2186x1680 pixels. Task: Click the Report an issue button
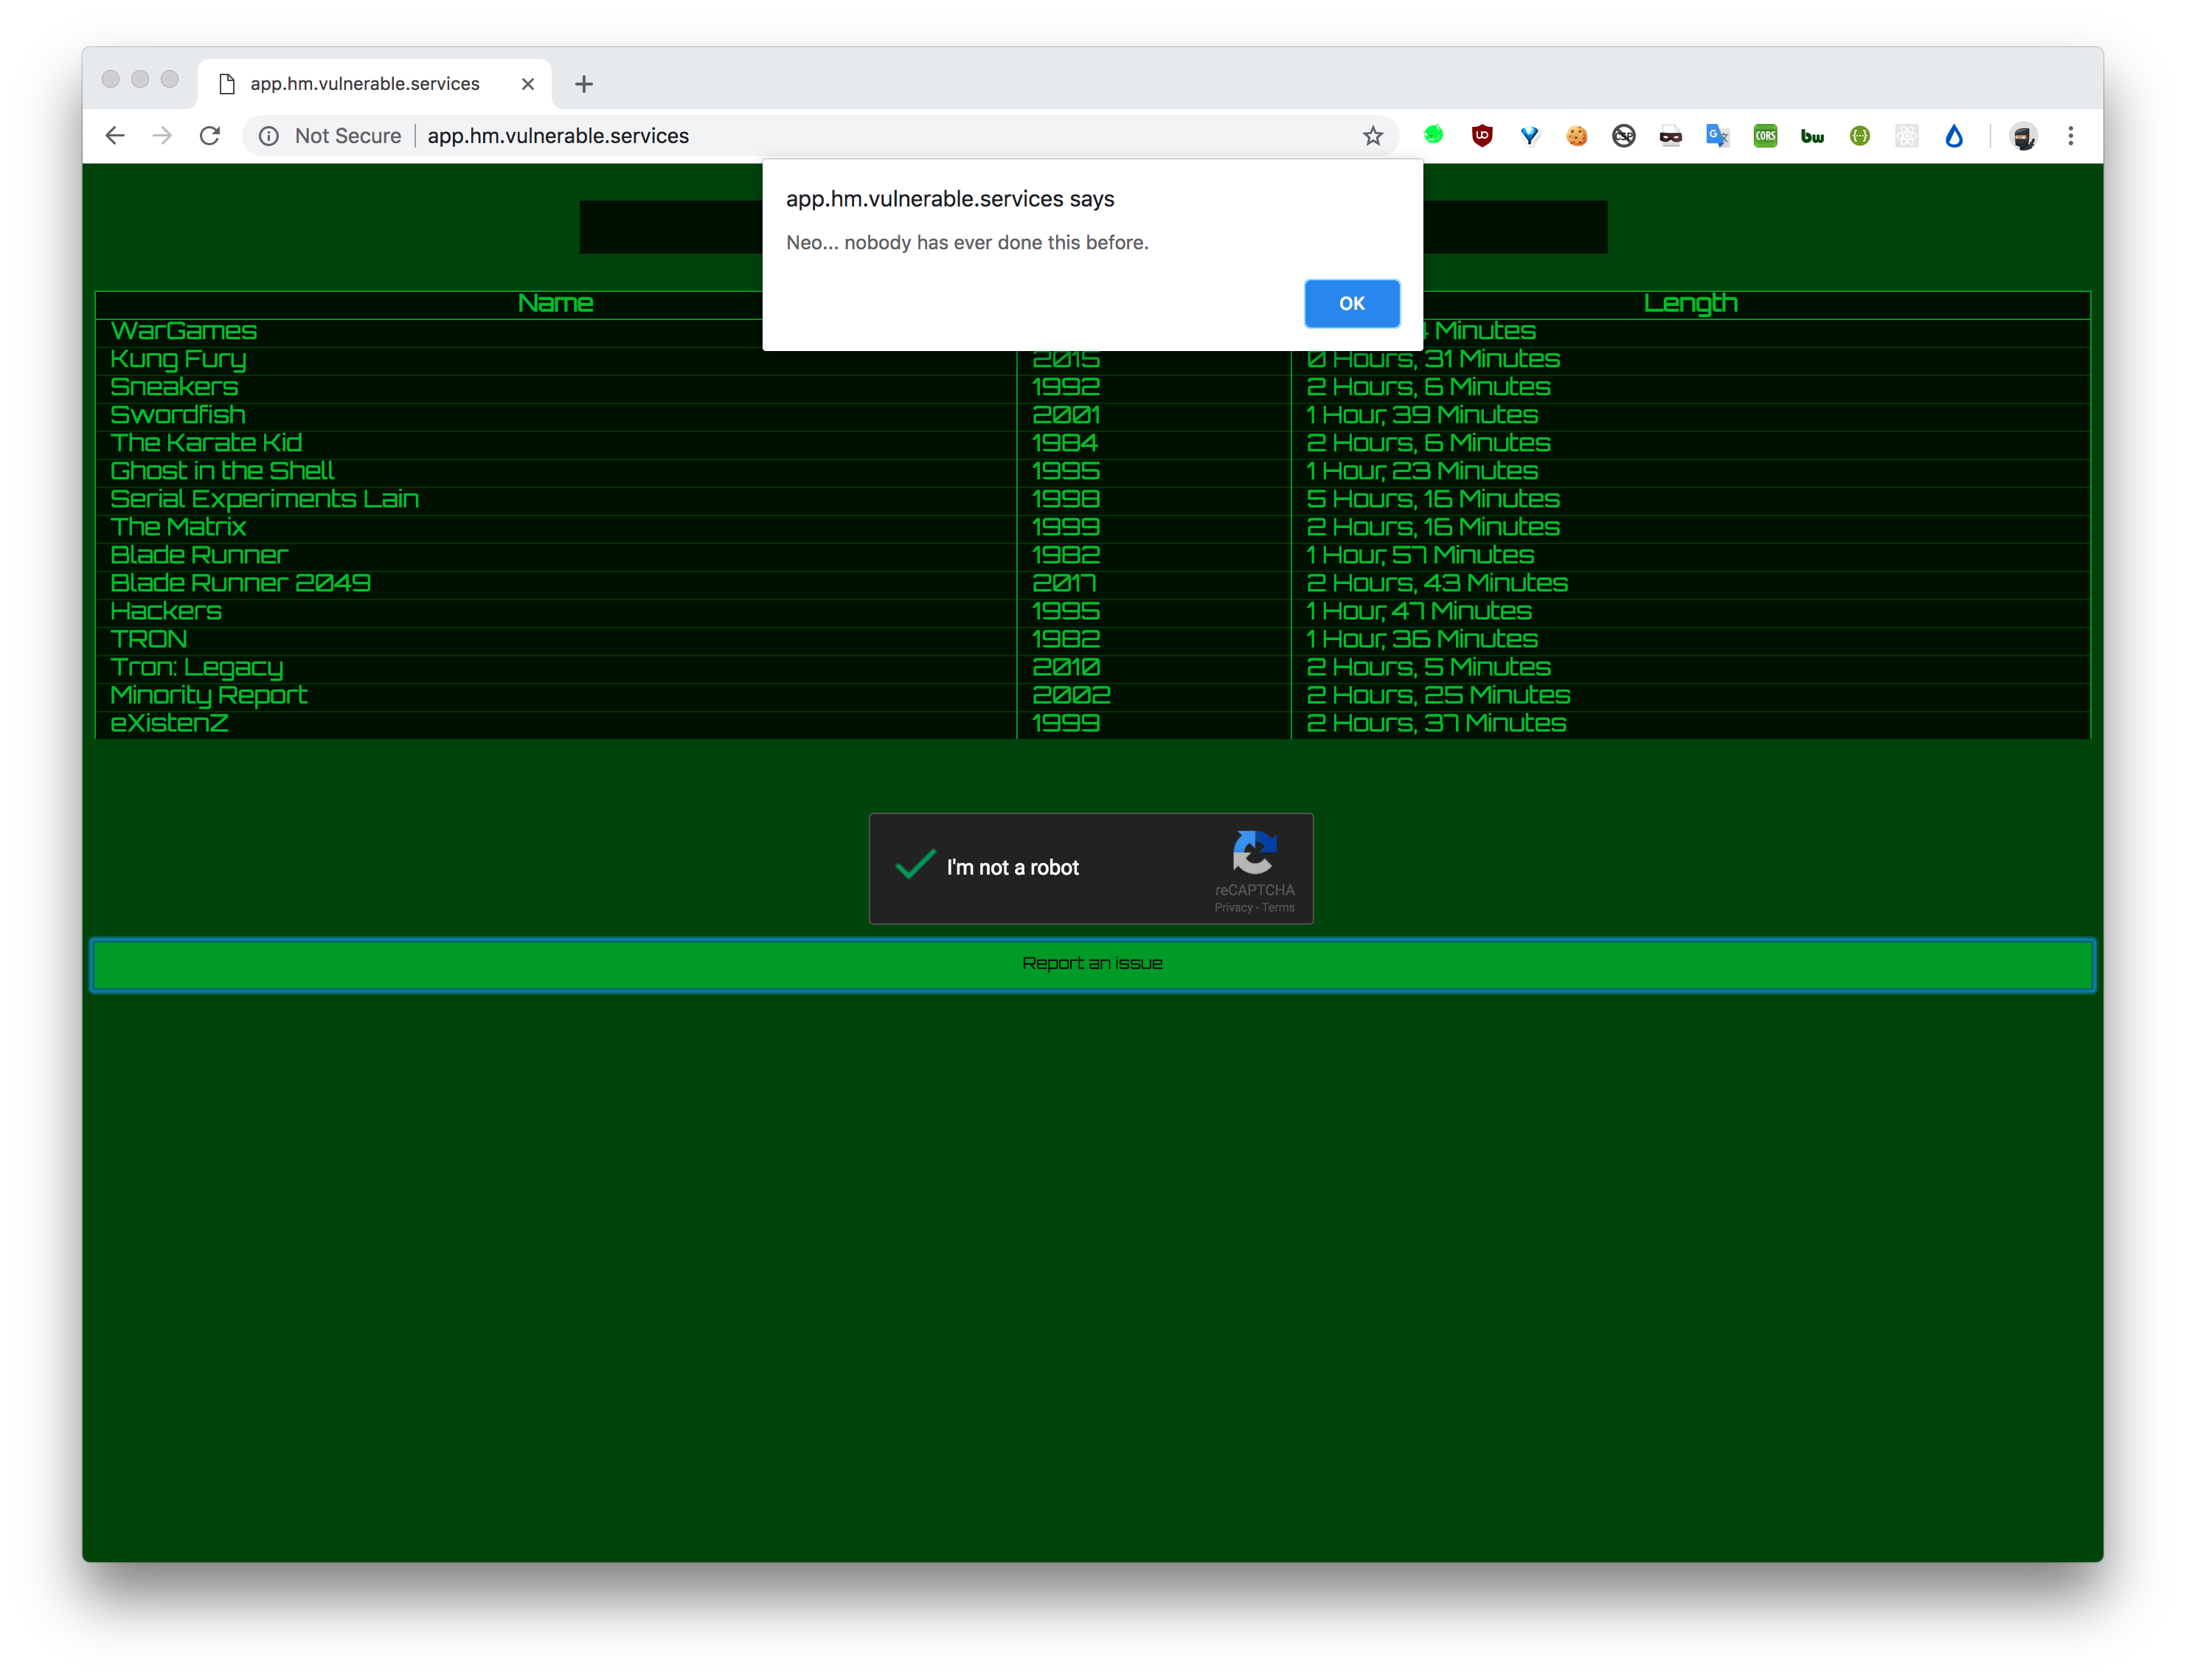click(x=1092, y=964)
